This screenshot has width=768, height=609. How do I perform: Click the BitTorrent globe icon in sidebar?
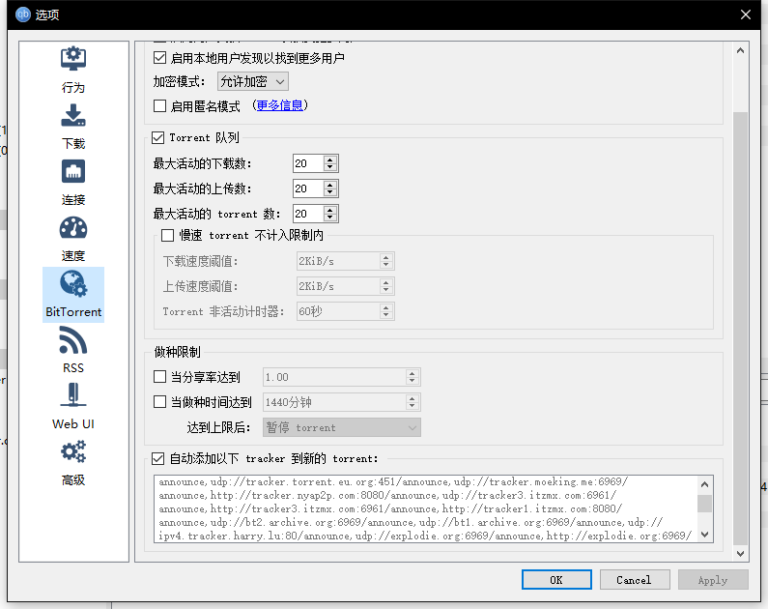click(73, 283)
